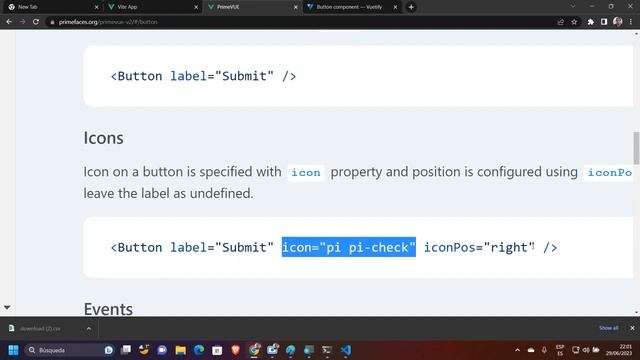
Task: Click the primefaces.org address bar
Action: point(302,22)
